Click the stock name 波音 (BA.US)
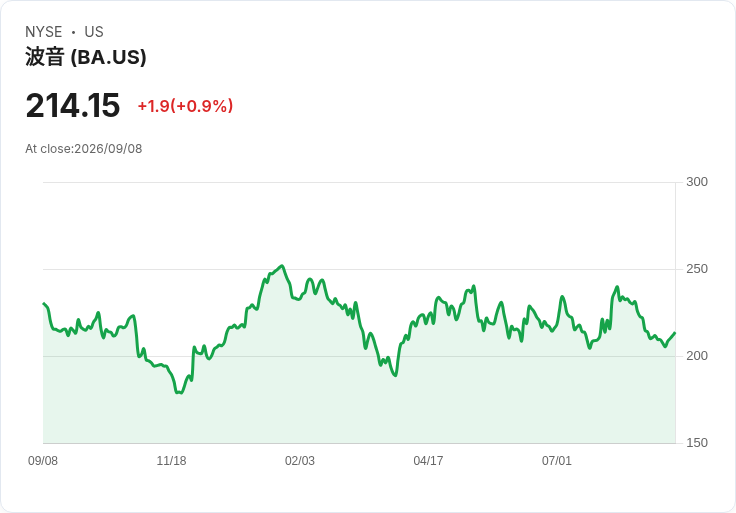Viewport: 736px width, 513px height. tap(86, 57)
